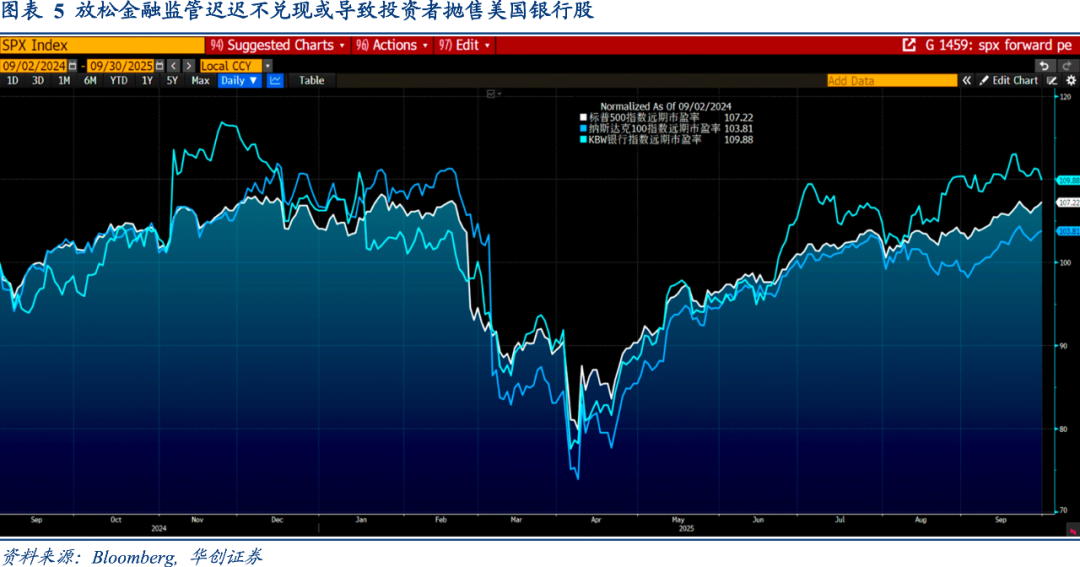Shift date range forward with right arrow

point(188,66)
